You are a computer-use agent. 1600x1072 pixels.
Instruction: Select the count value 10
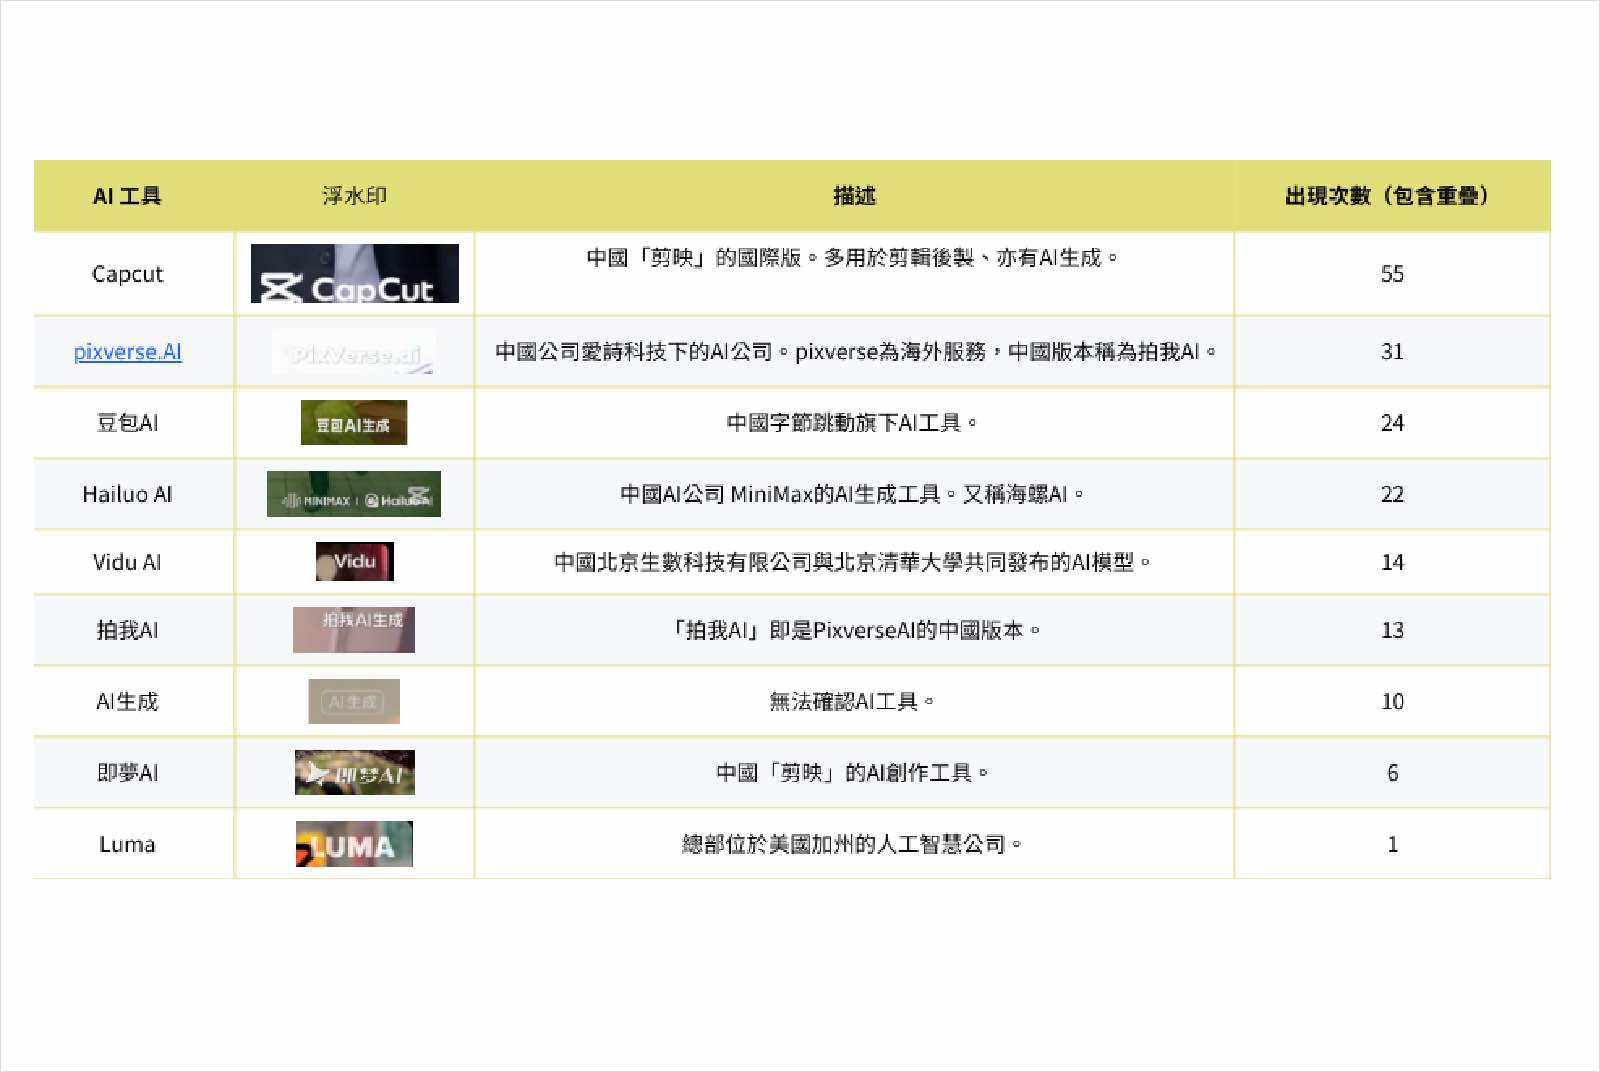pyautogui.click(x=1392, y=702)
